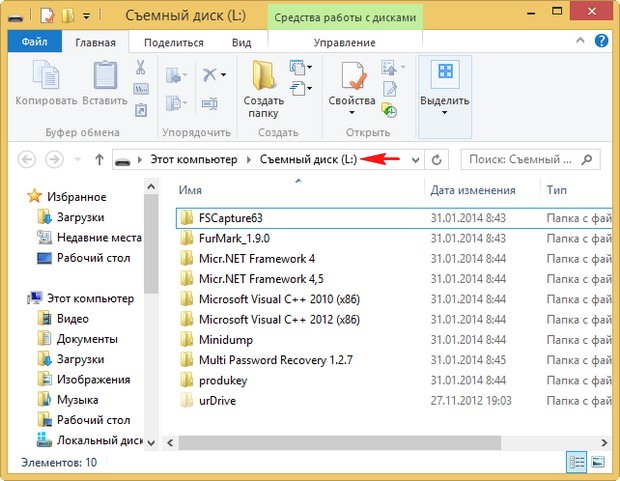Open the Поделиться (Share) ribbon tab
The width and height of the screenshot is (620, 481).
173,43
